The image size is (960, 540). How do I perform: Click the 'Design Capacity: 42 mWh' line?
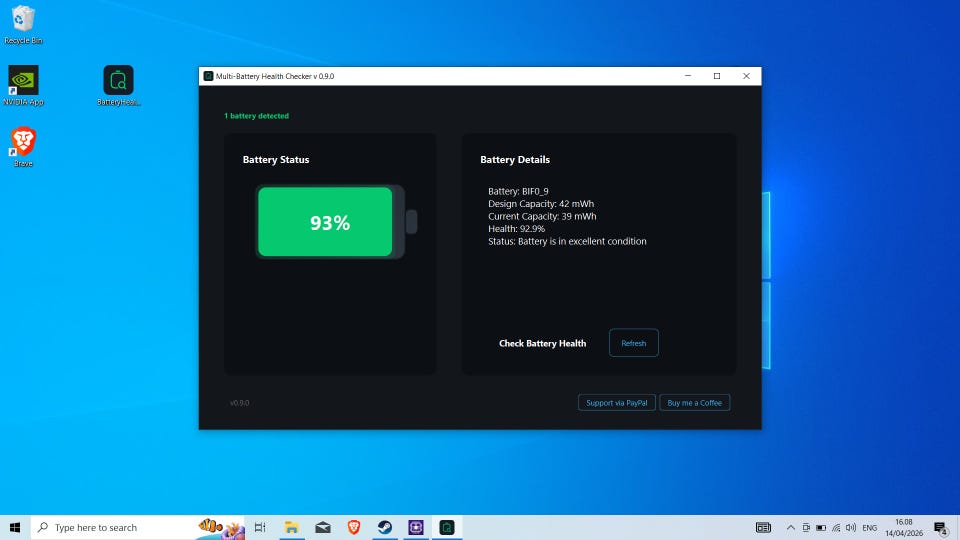(541, 204)
